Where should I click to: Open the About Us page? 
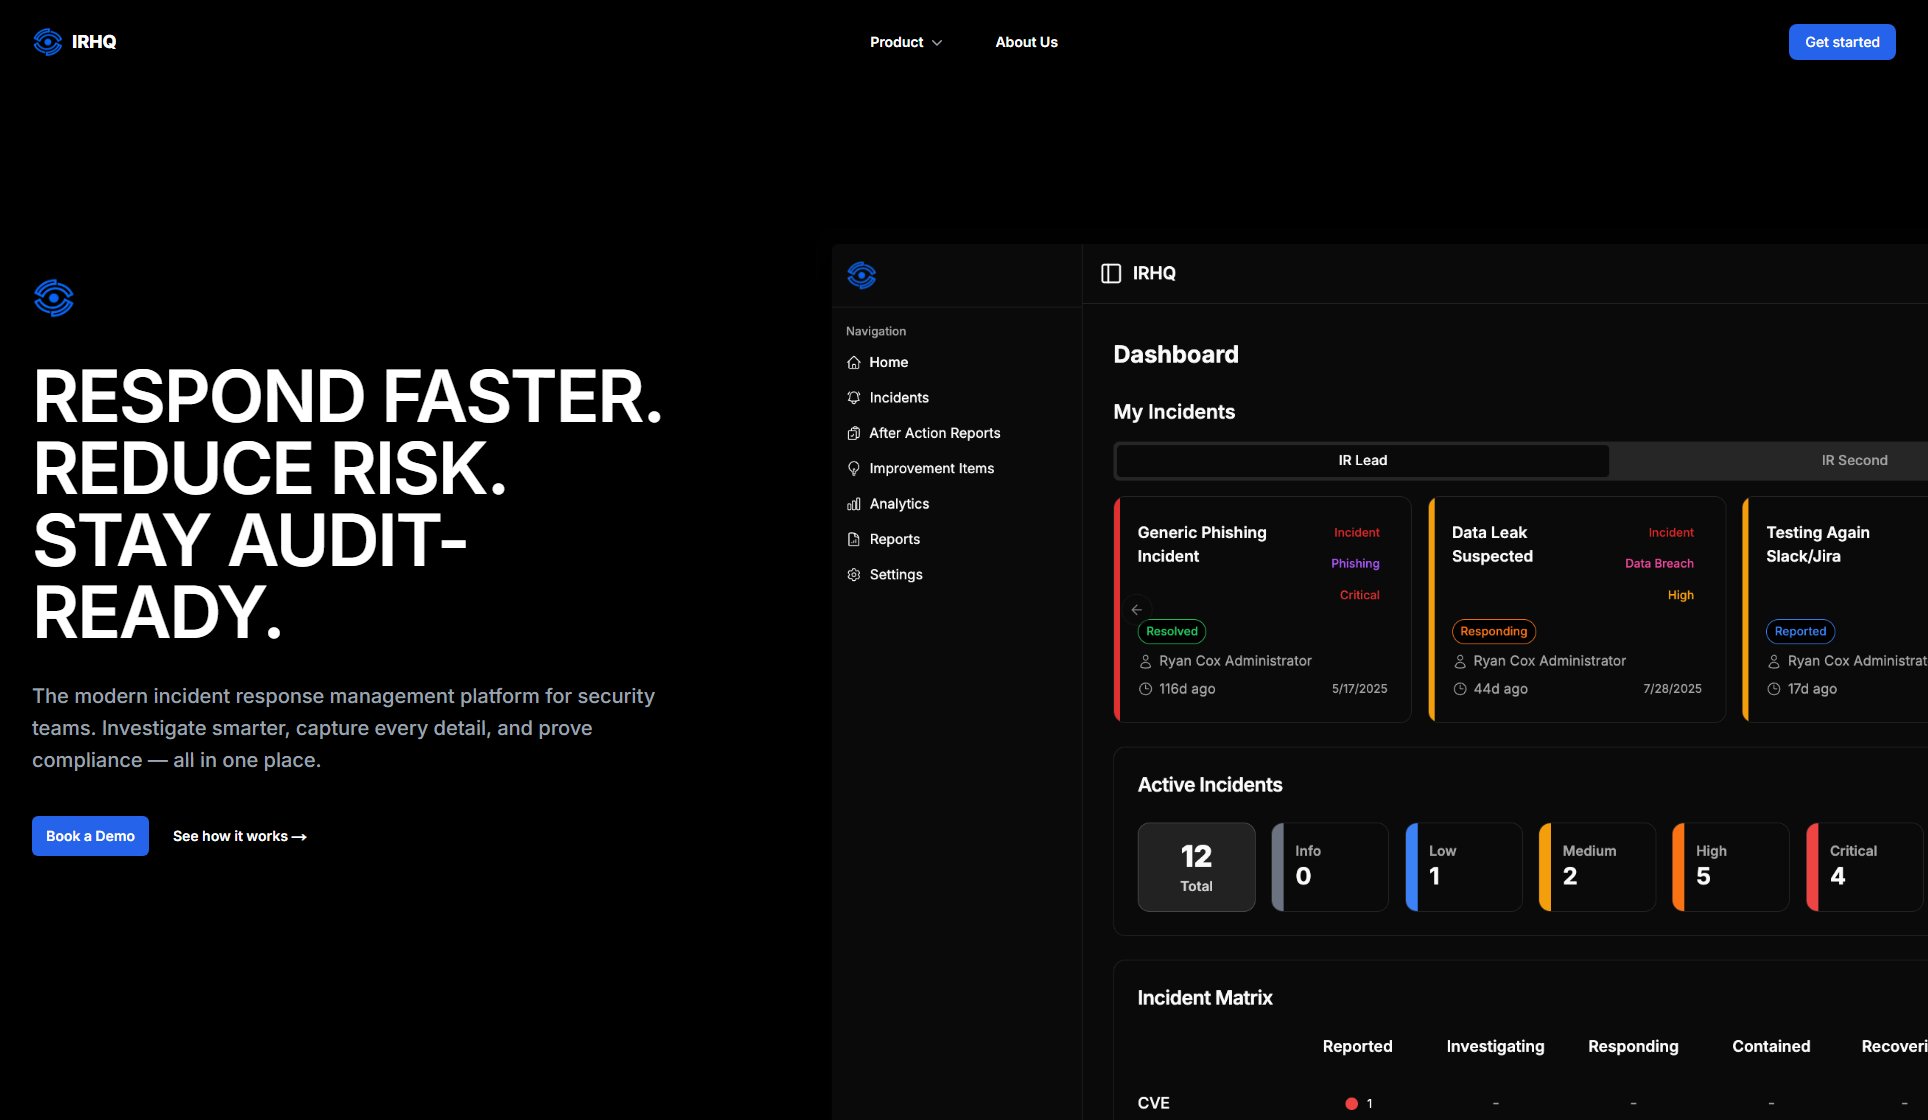(x=1026, y=42)
